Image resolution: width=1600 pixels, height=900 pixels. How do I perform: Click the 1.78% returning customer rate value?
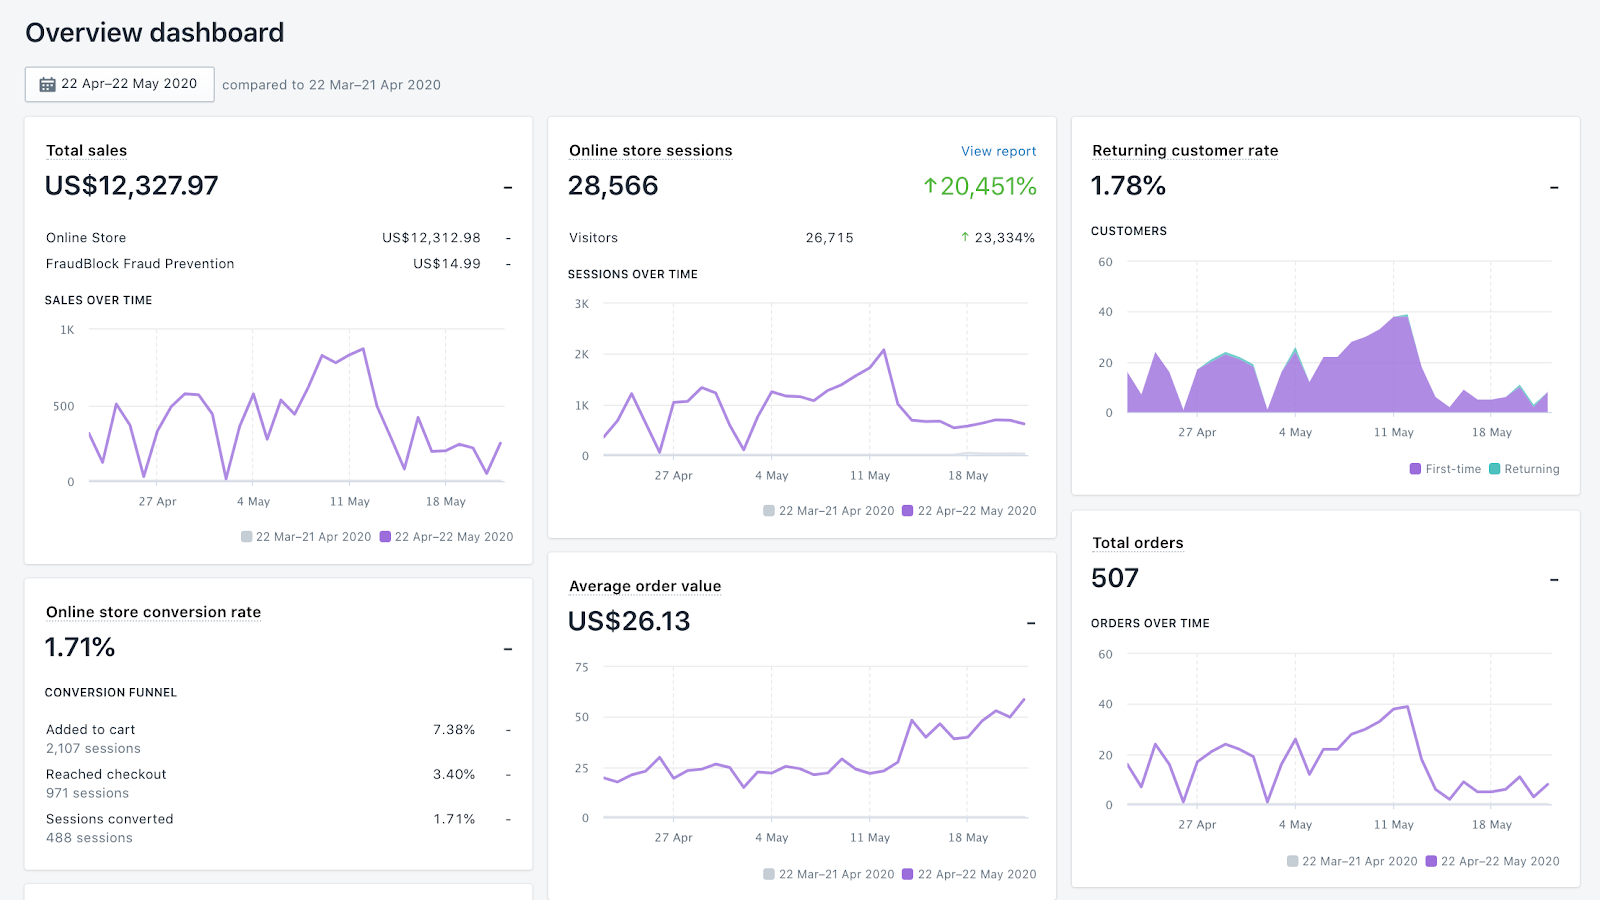click(1128, 186)
